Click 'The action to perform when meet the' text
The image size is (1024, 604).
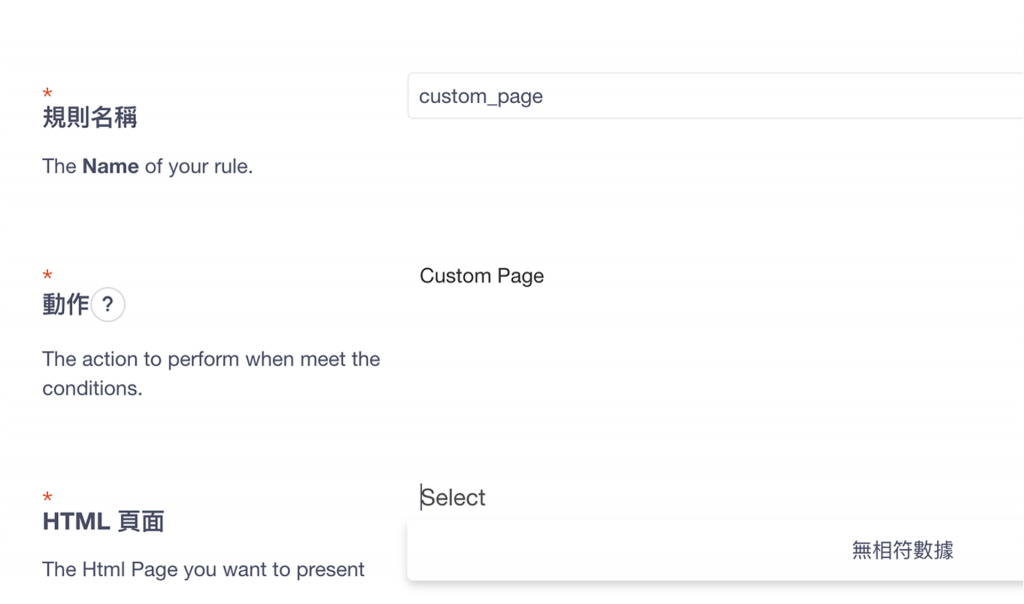pyautogui.click(x=211, y=359)
